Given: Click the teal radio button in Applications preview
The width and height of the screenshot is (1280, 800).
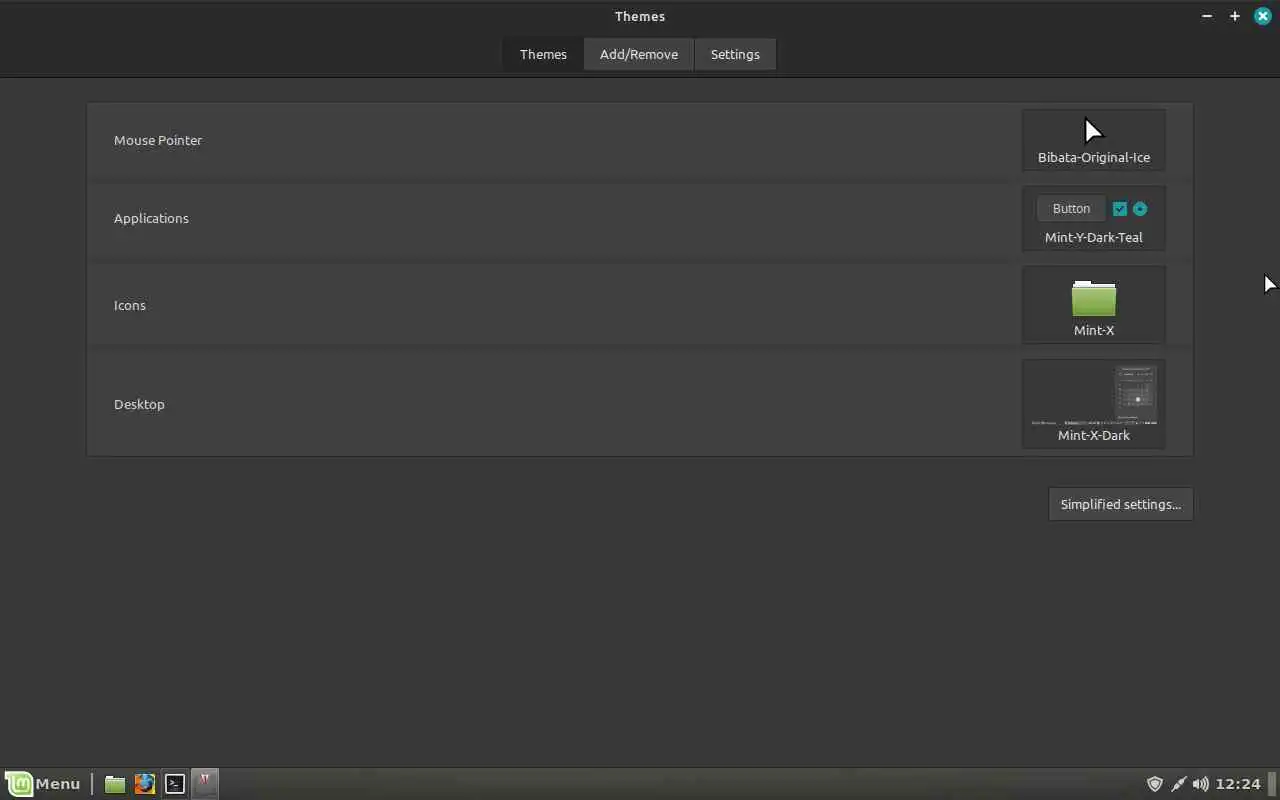Looking at the screenshot, I should click(x=1140, y=209).
